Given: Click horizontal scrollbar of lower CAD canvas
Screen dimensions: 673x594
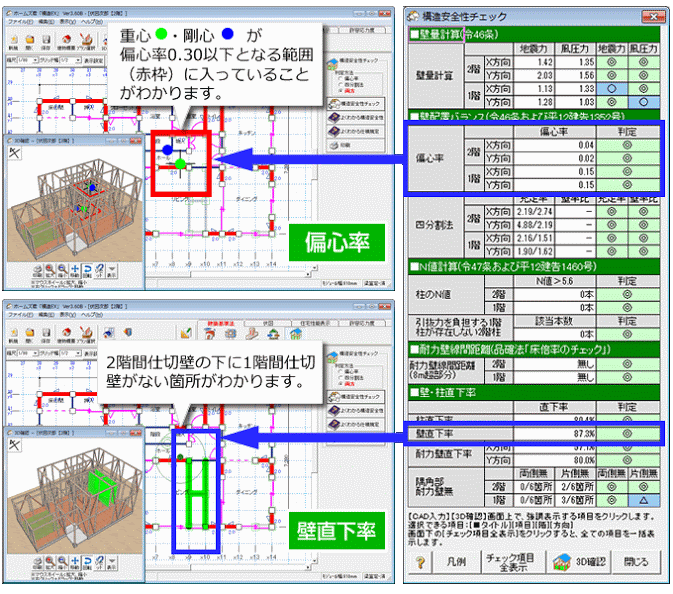Looking at the screenshot, I should coord(227,567).
